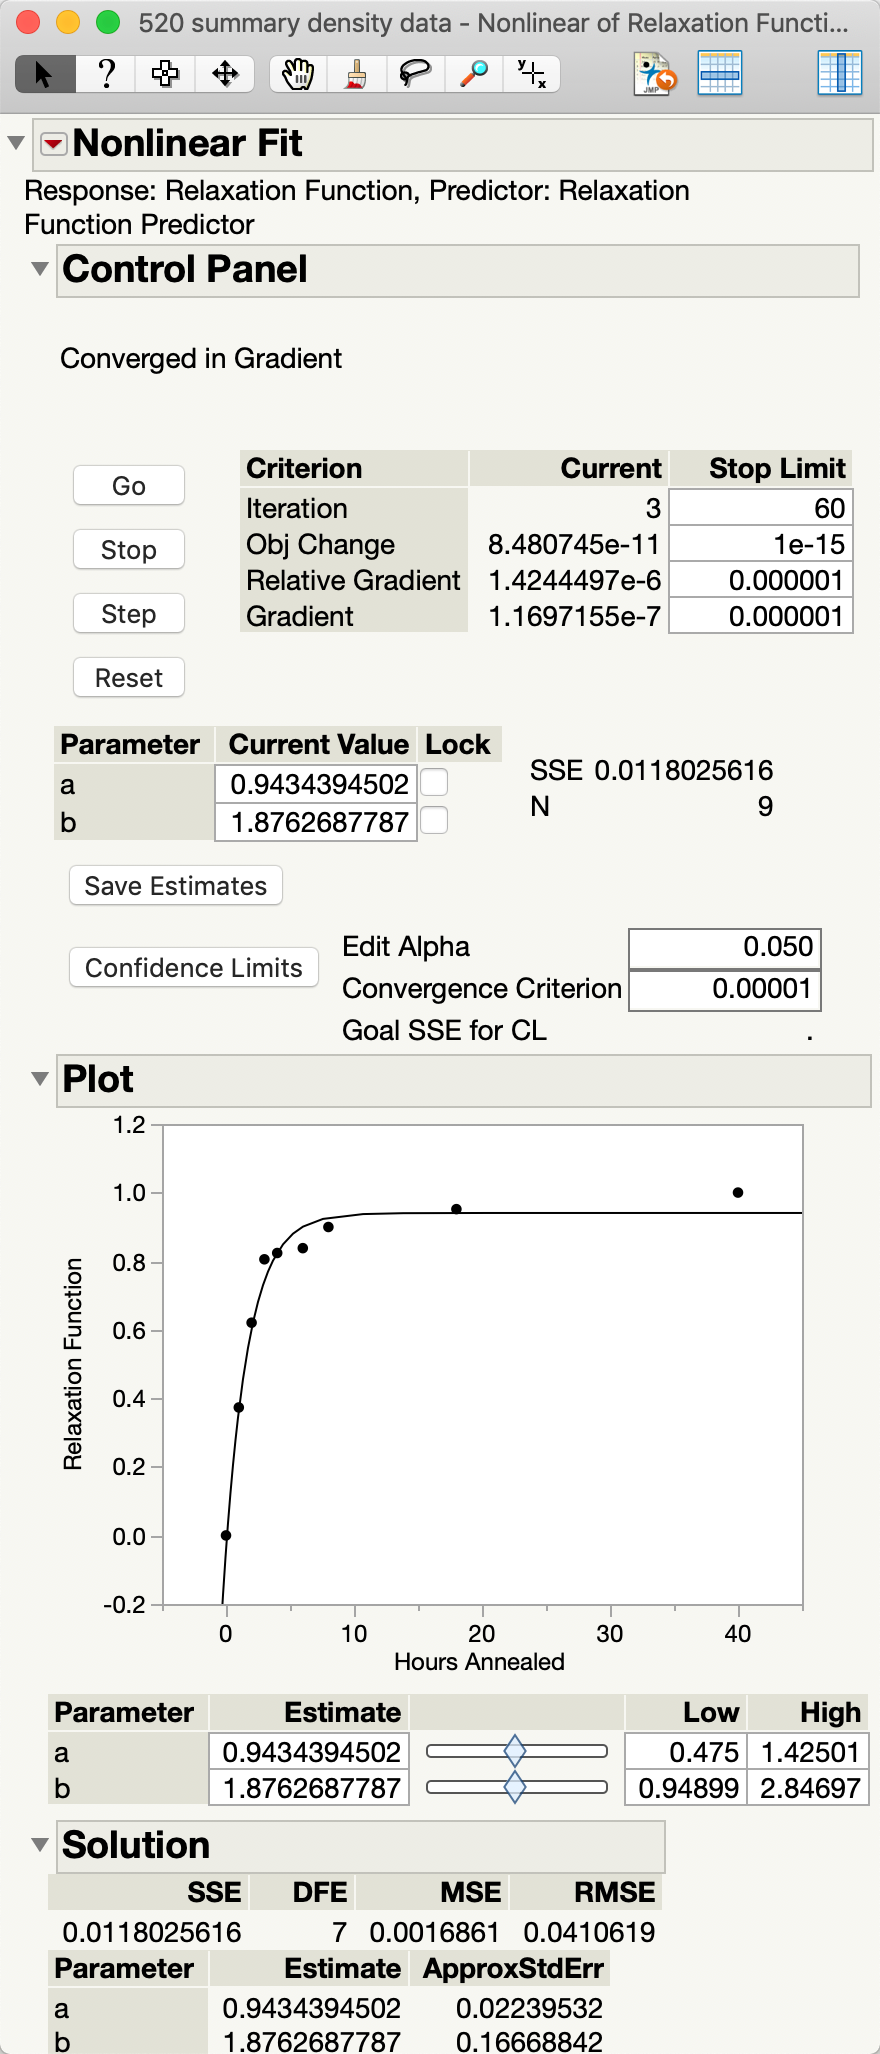880x2054 pixels.
Task: Enable the Lock checkbox for parameter b
Action: click(x=434, y=821)
